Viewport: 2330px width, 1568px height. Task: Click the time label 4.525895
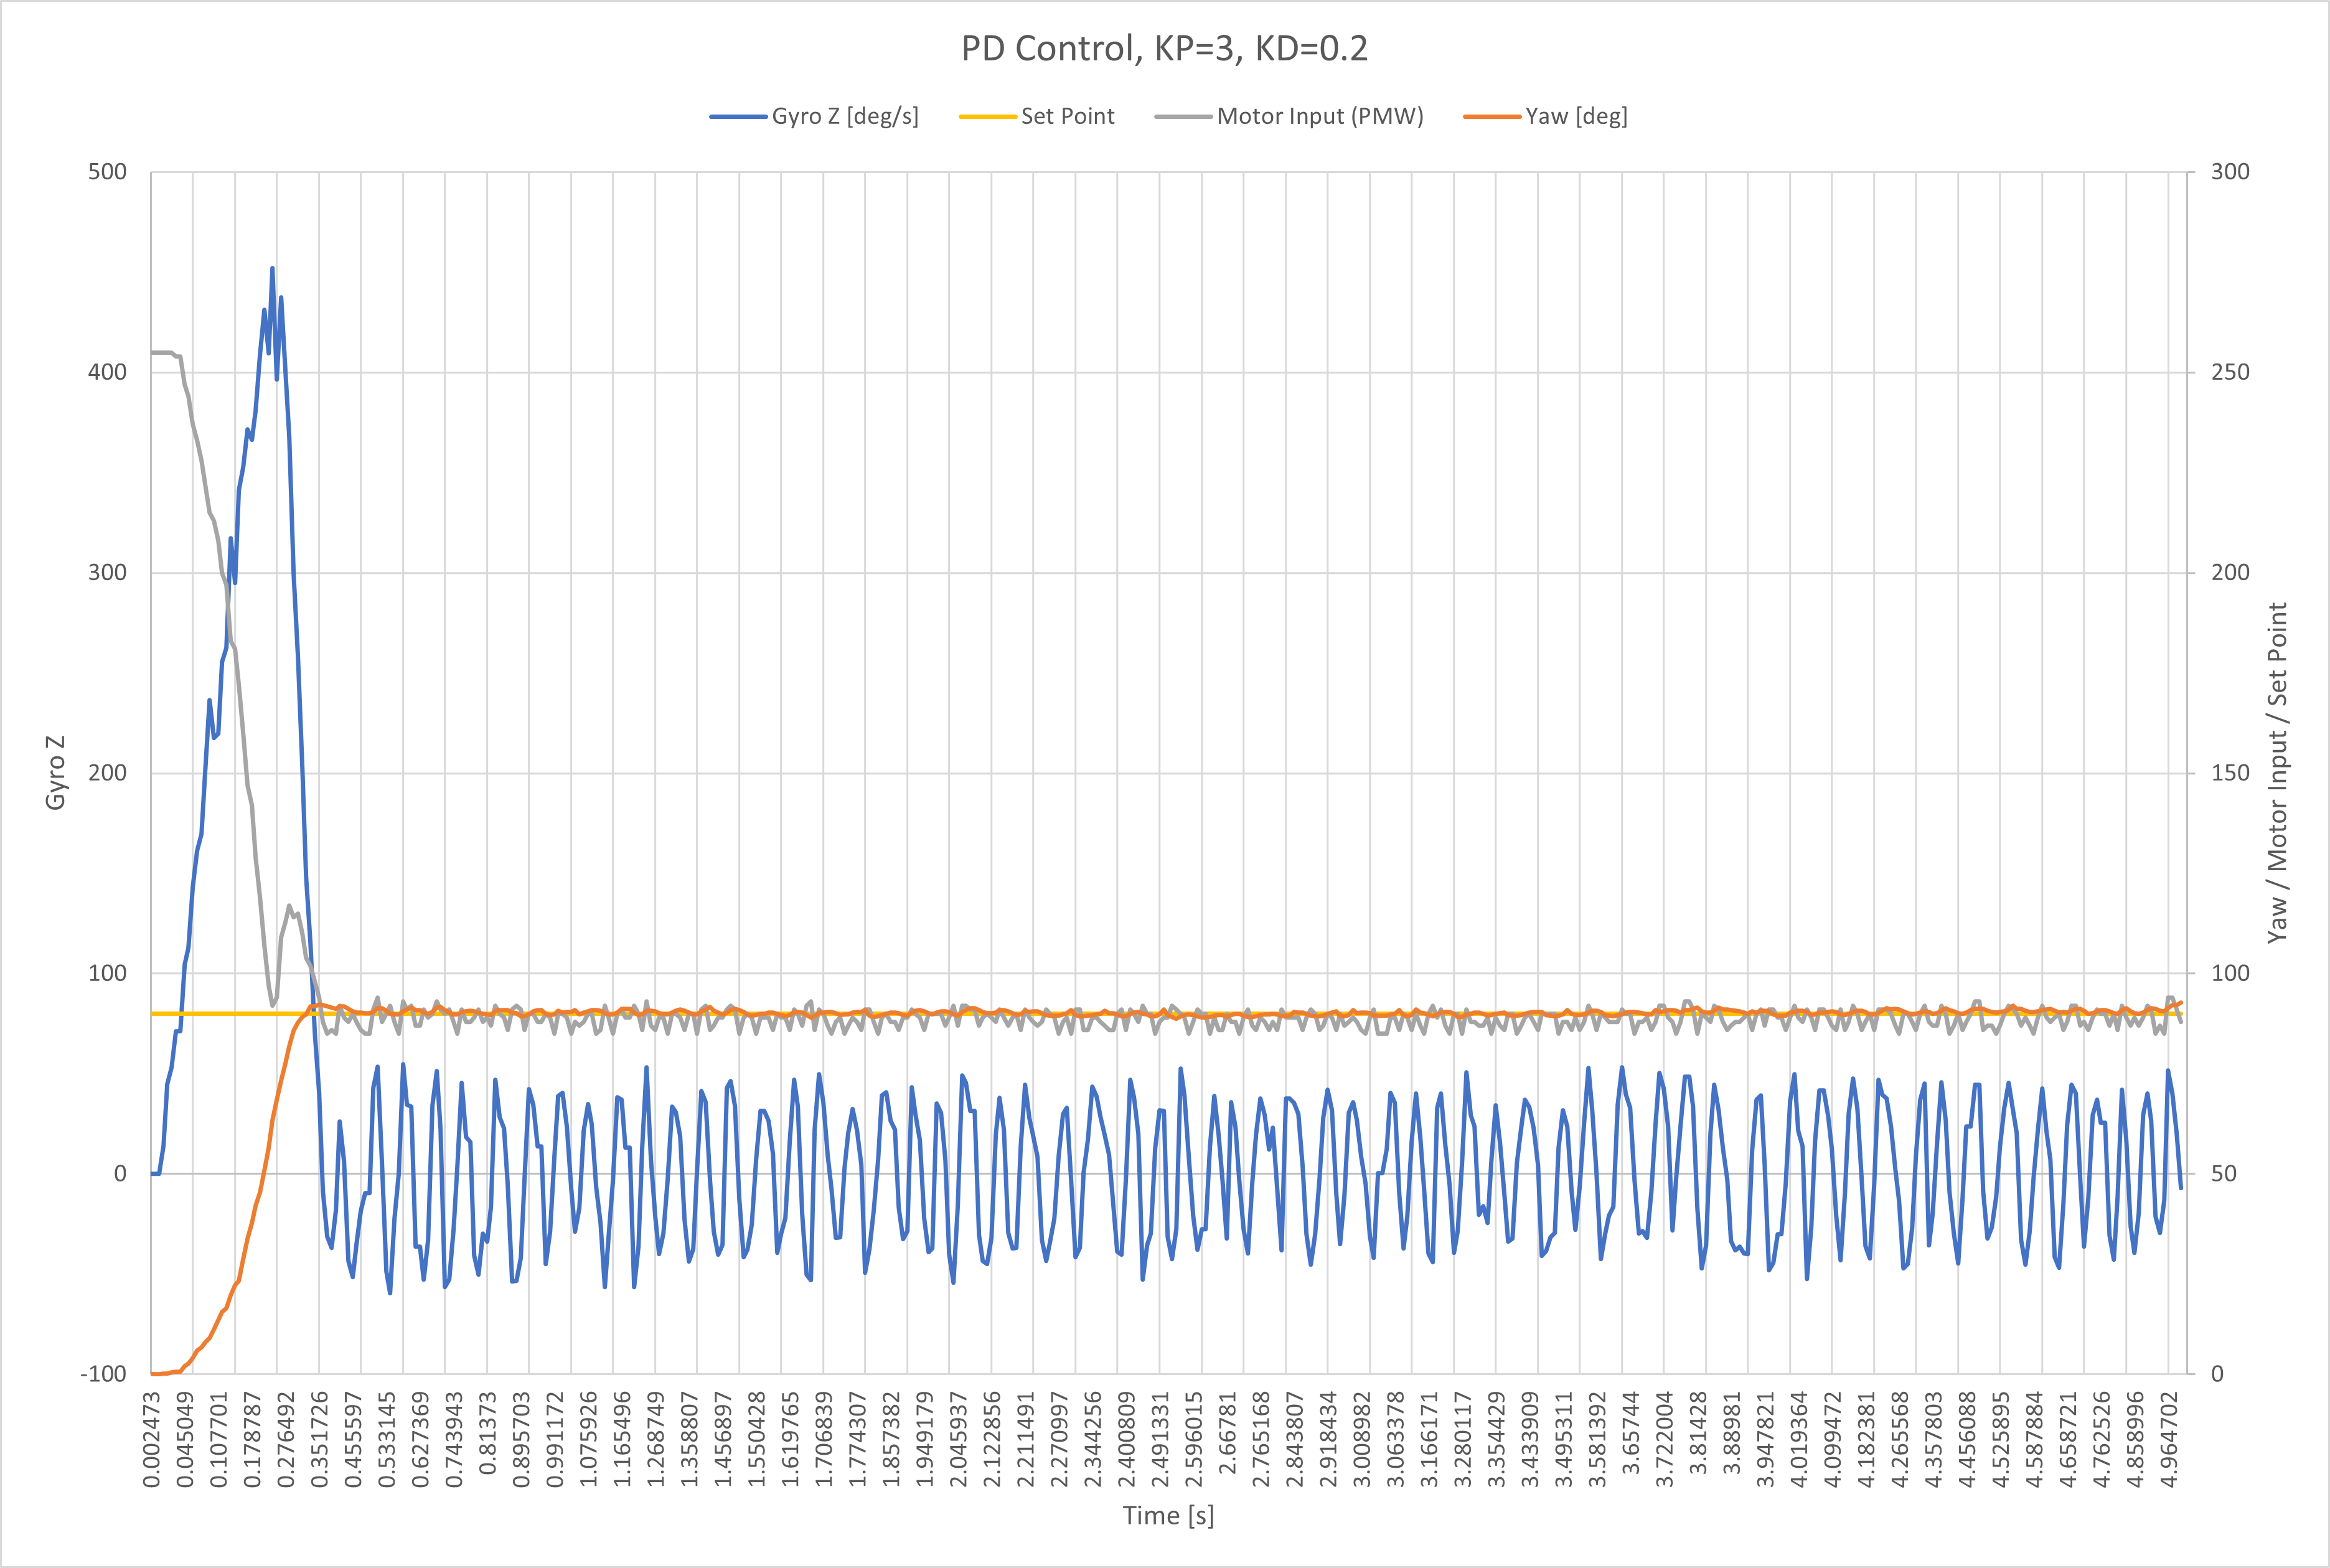pyautogui.click(x=2000, y=1439)
